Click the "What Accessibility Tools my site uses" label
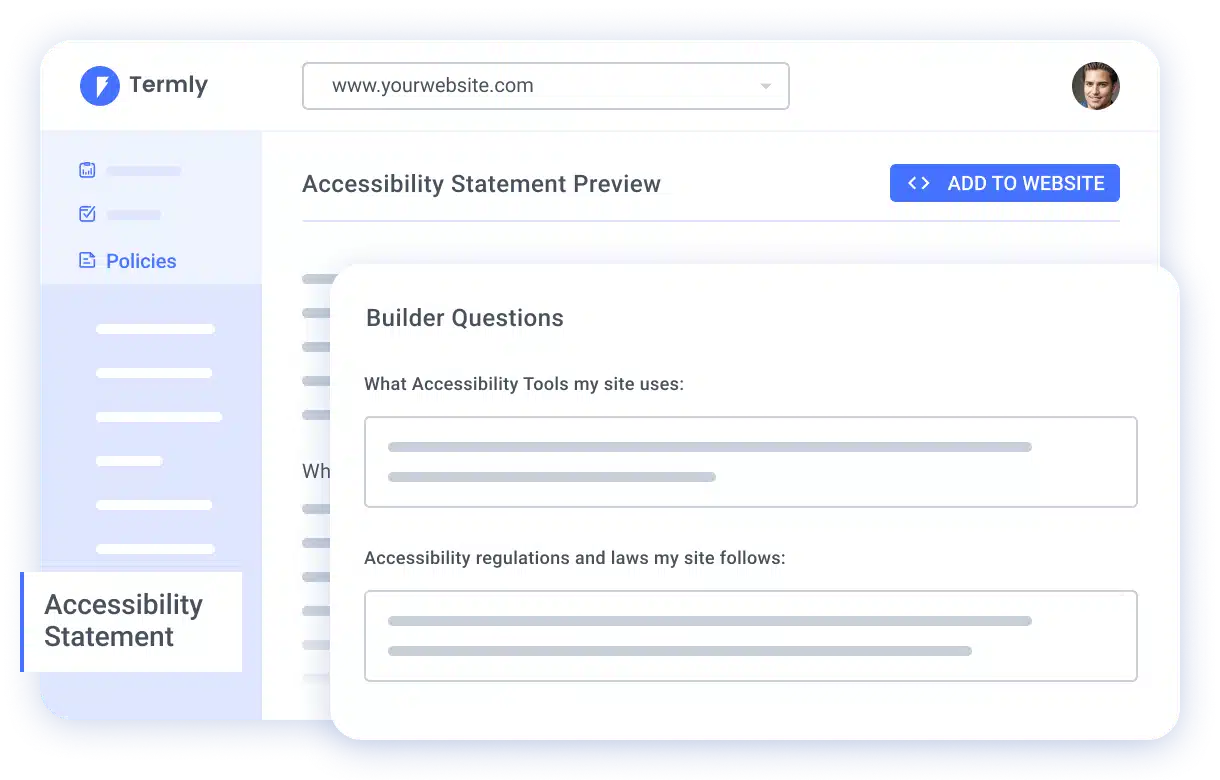1220x780 pixels. click(523, 384)
